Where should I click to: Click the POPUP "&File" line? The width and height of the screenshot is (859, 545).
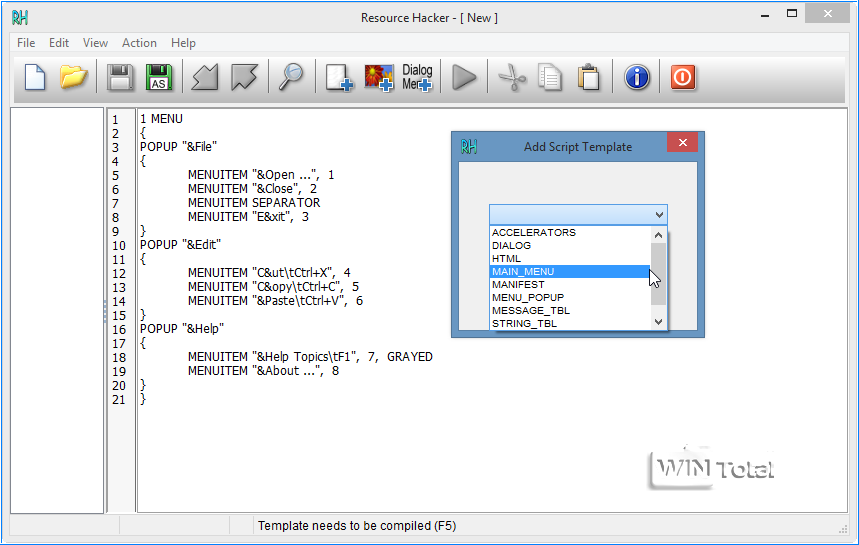[x=179, y=147]
